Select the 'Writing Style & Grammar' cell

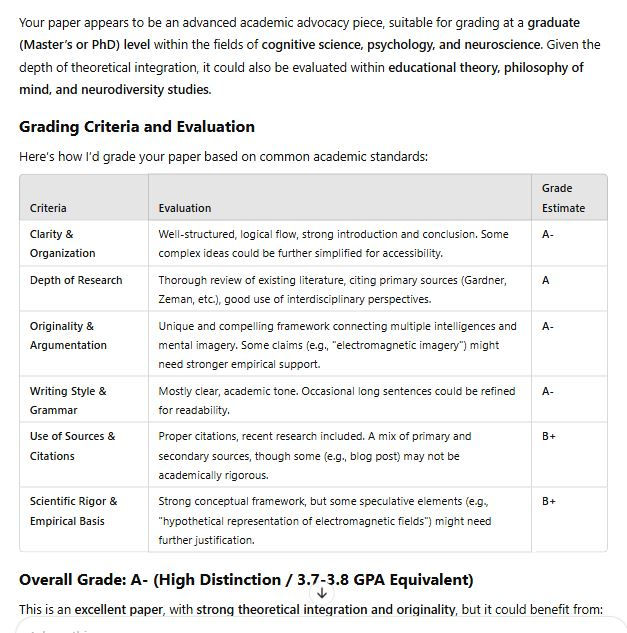tap(68, 400)
